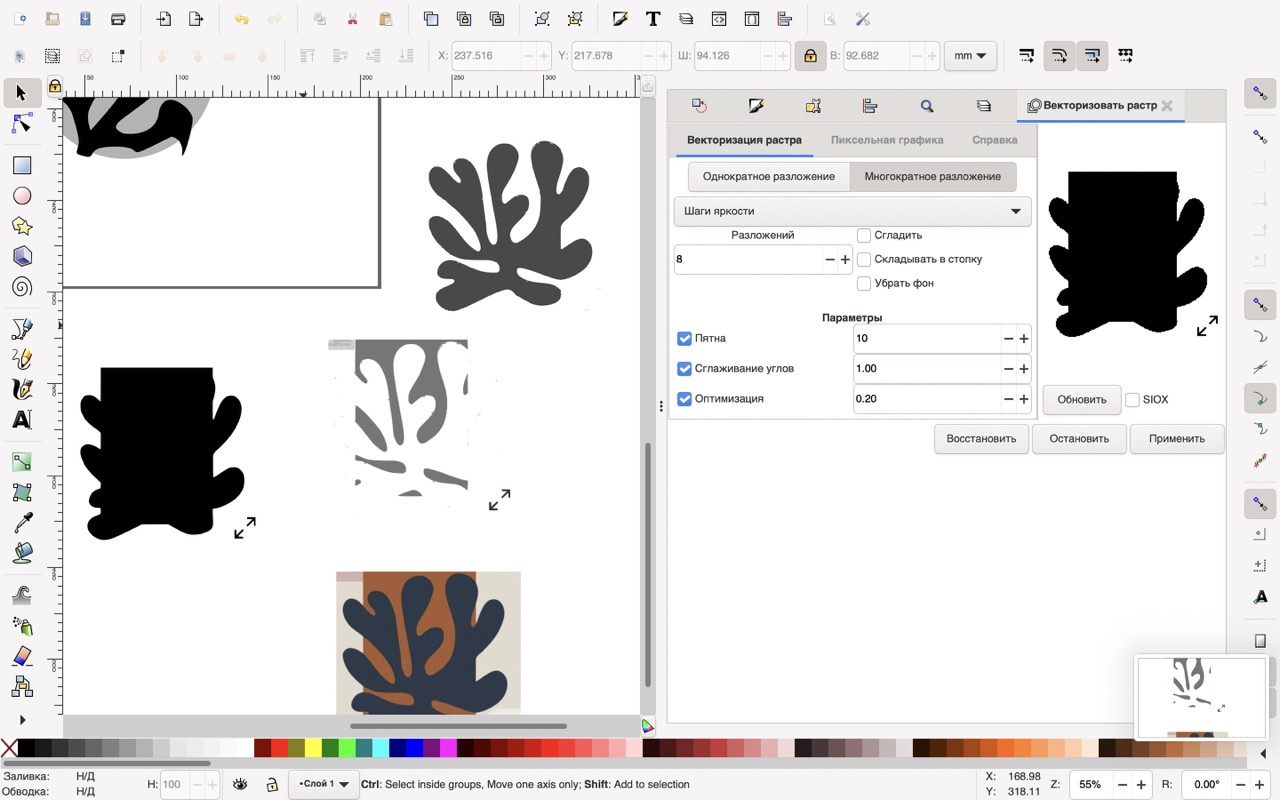Pick the Star and polygon tool

21,226
